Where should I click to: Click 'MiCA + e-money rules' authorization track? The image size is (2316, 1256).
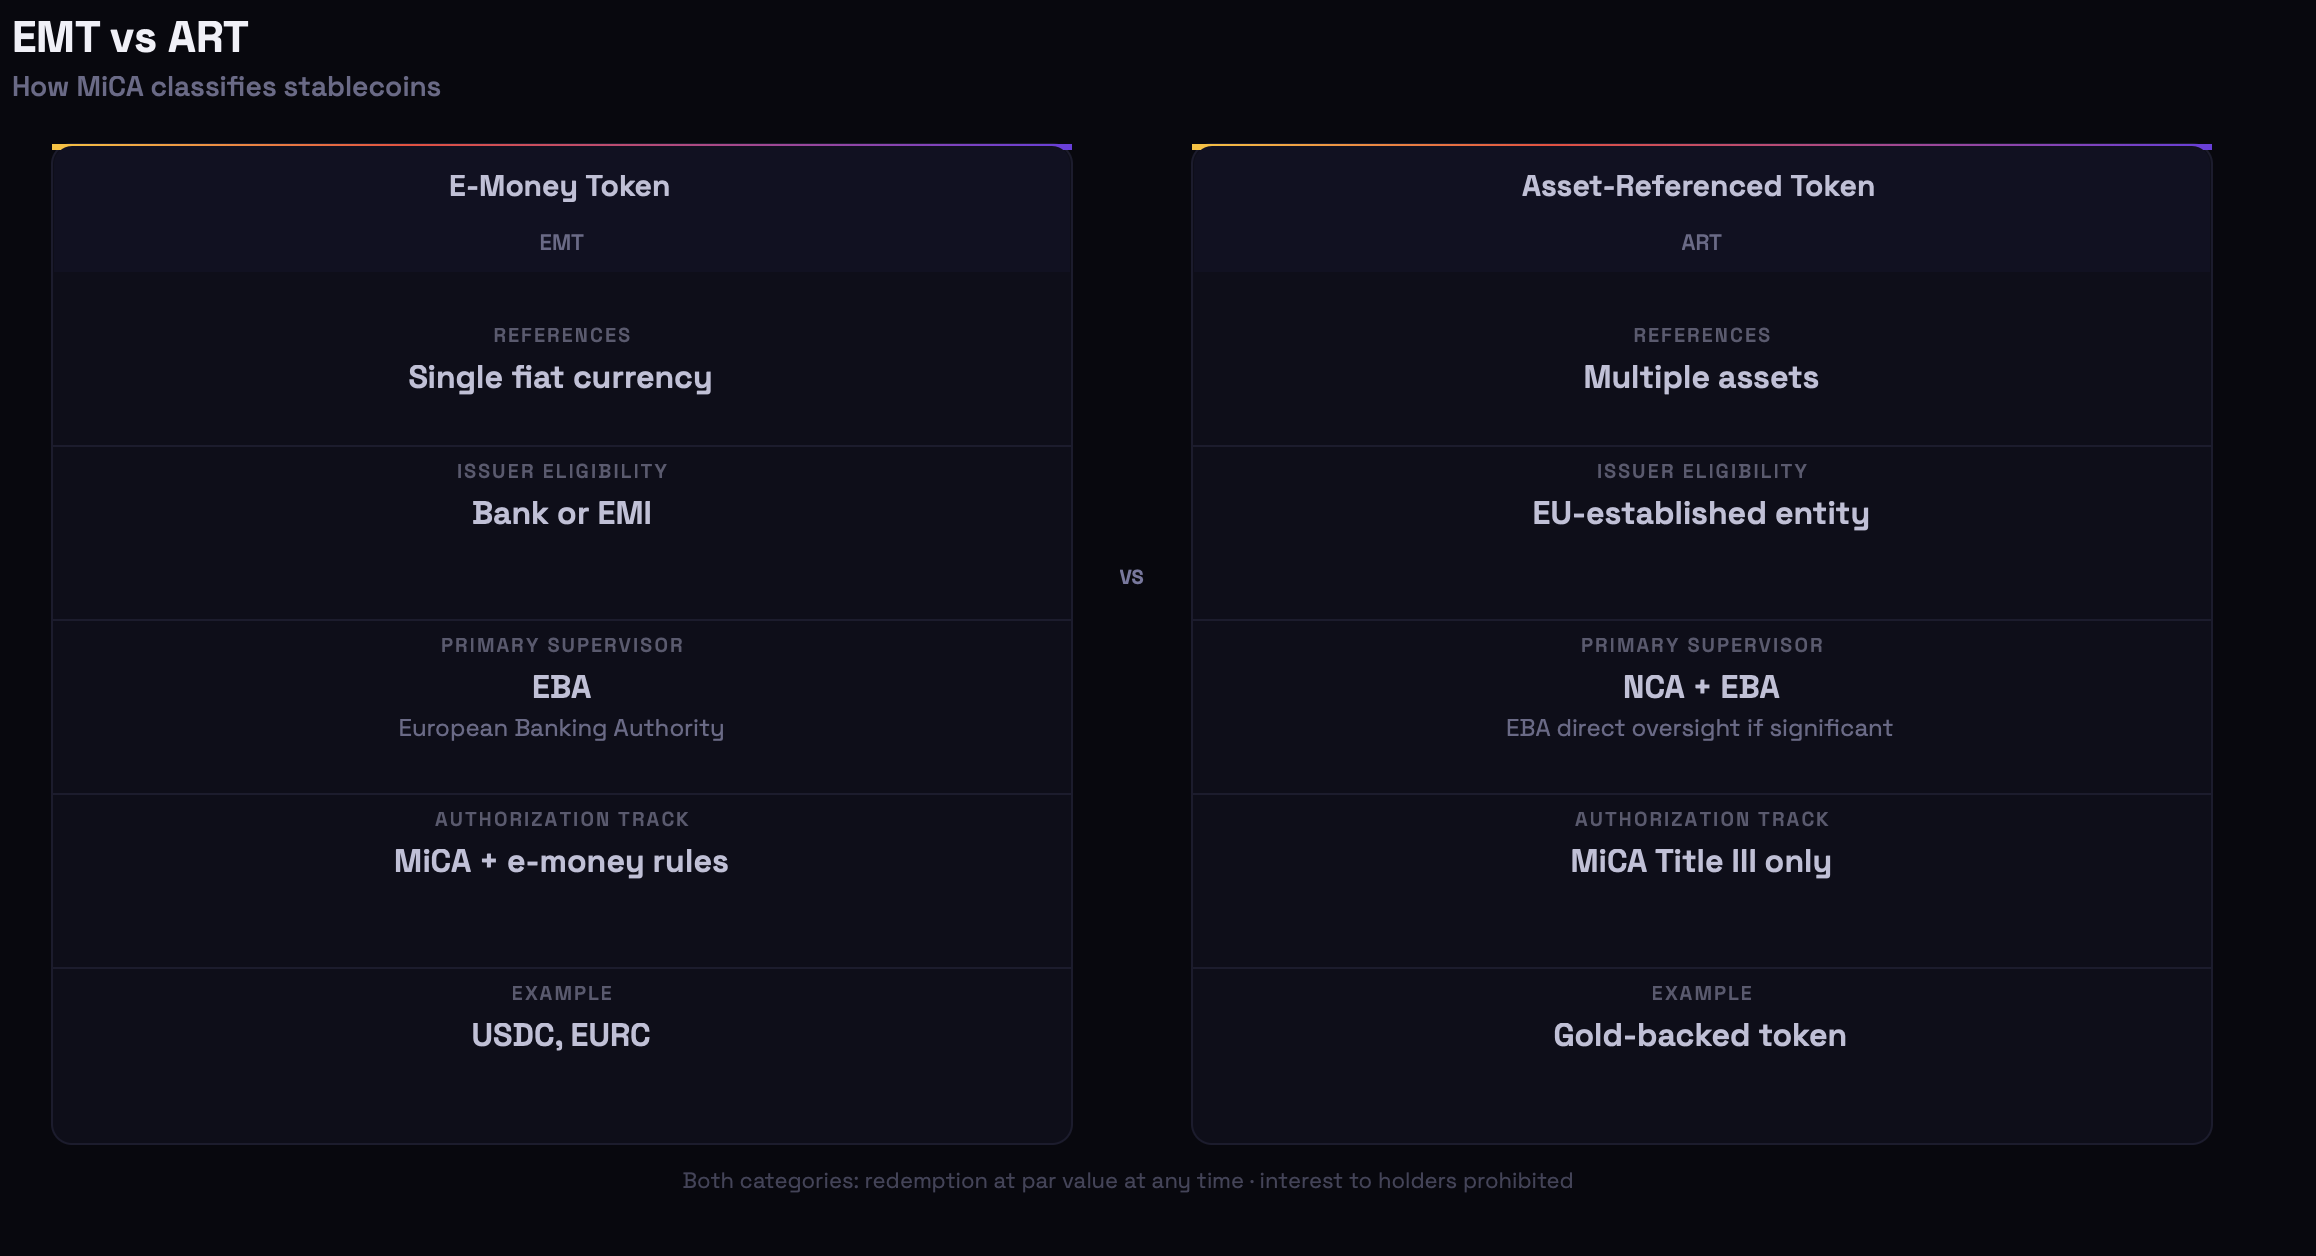[x=561, y=861]
